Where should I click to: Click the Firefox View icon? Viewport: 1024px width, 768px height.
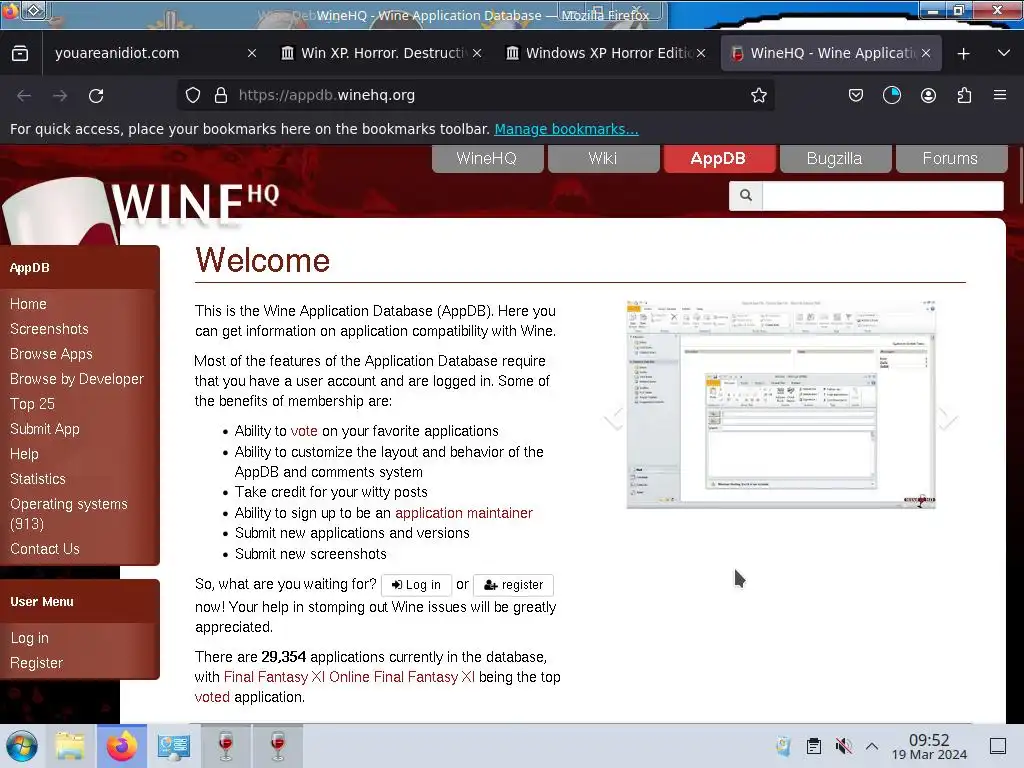point(20,54)
